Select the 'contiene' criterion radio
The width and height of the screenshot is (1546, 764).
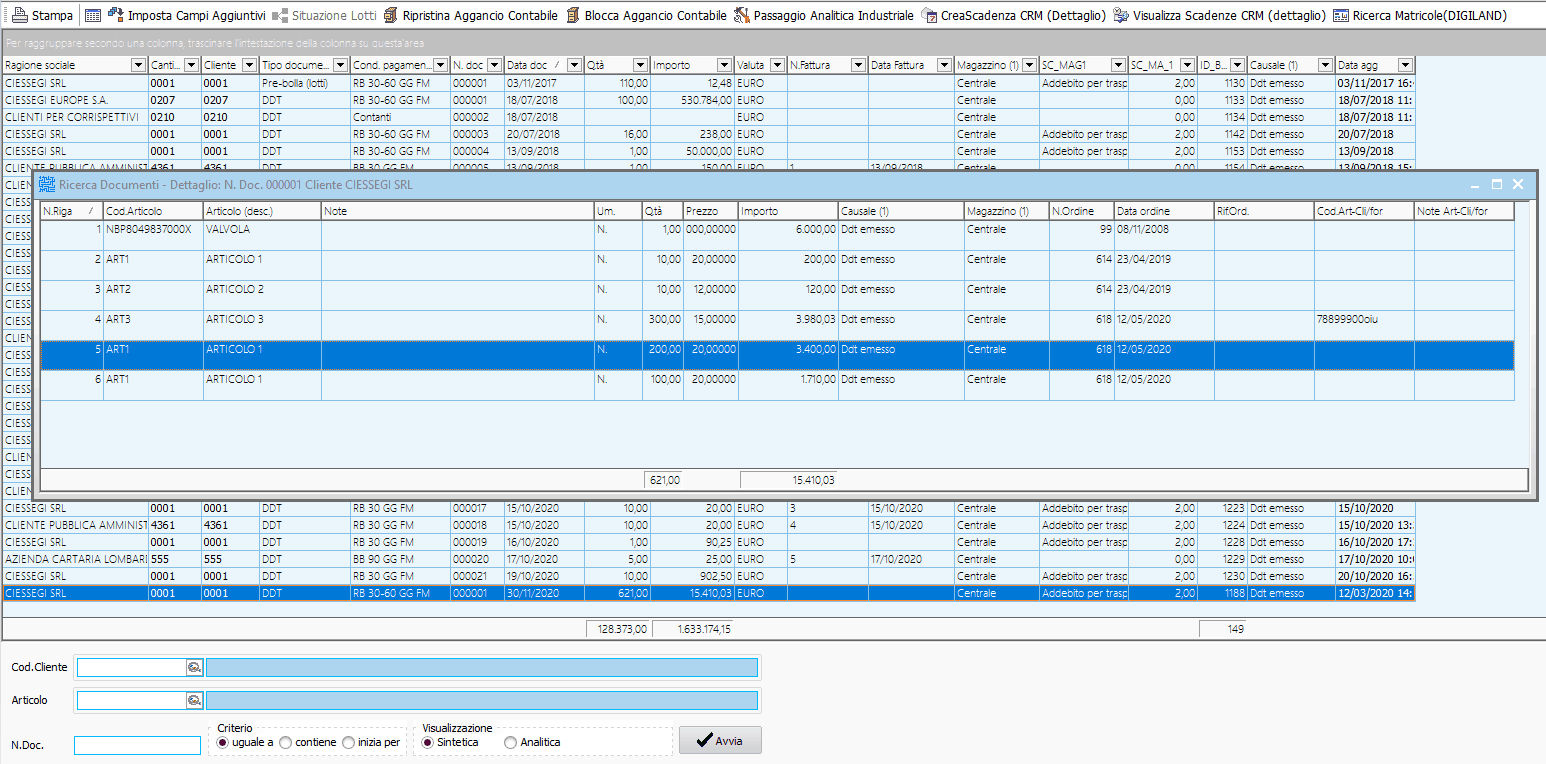(x=286, y=742)
